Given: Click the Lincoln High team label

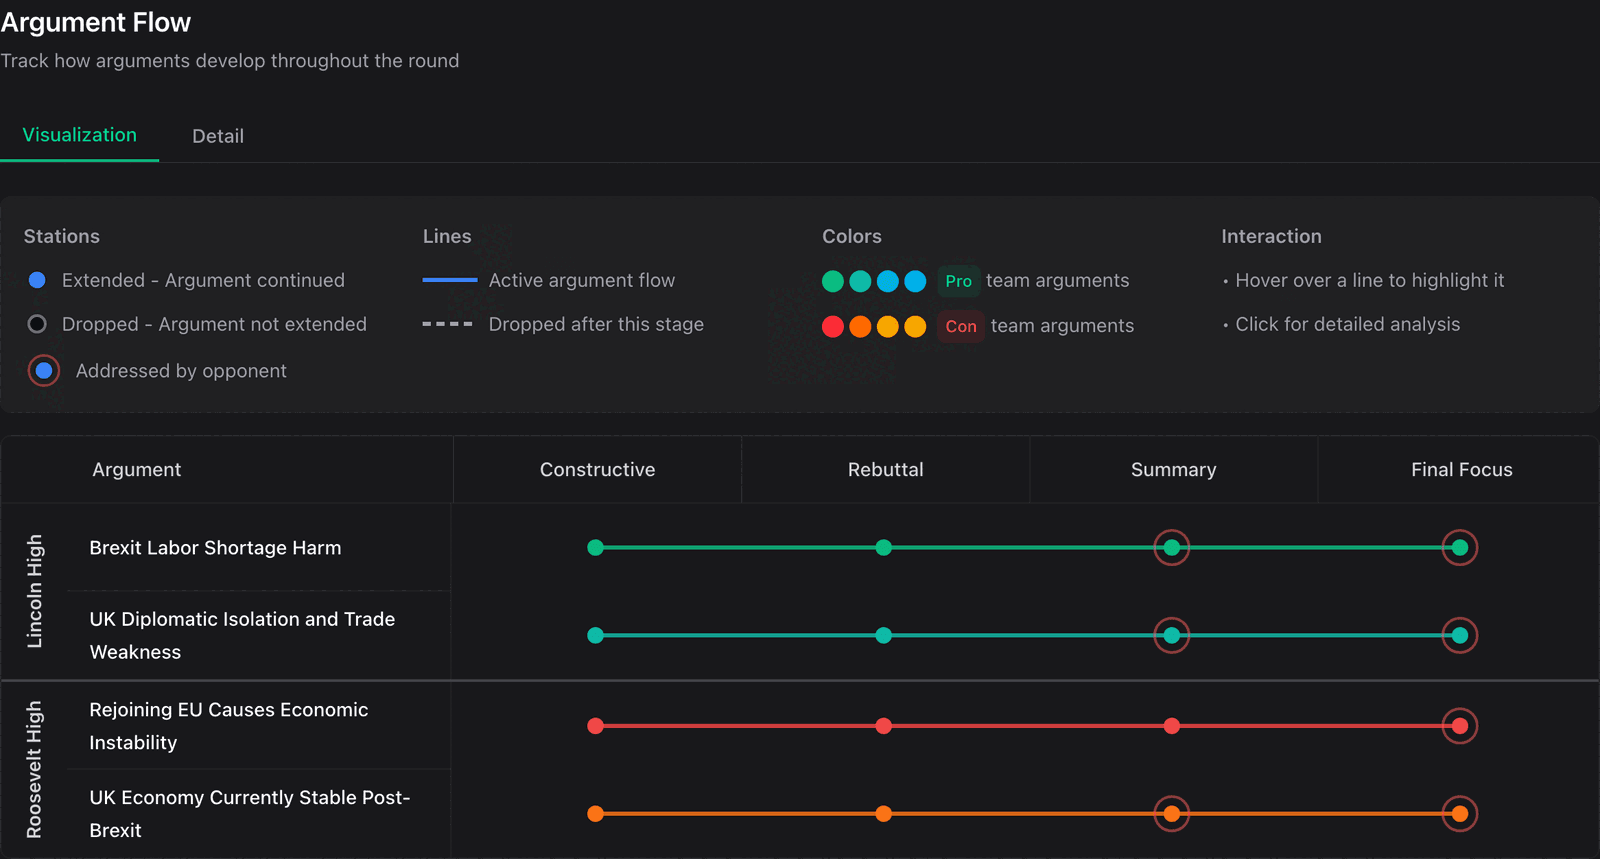Looking at the screenshot, I should click(35, 591).
